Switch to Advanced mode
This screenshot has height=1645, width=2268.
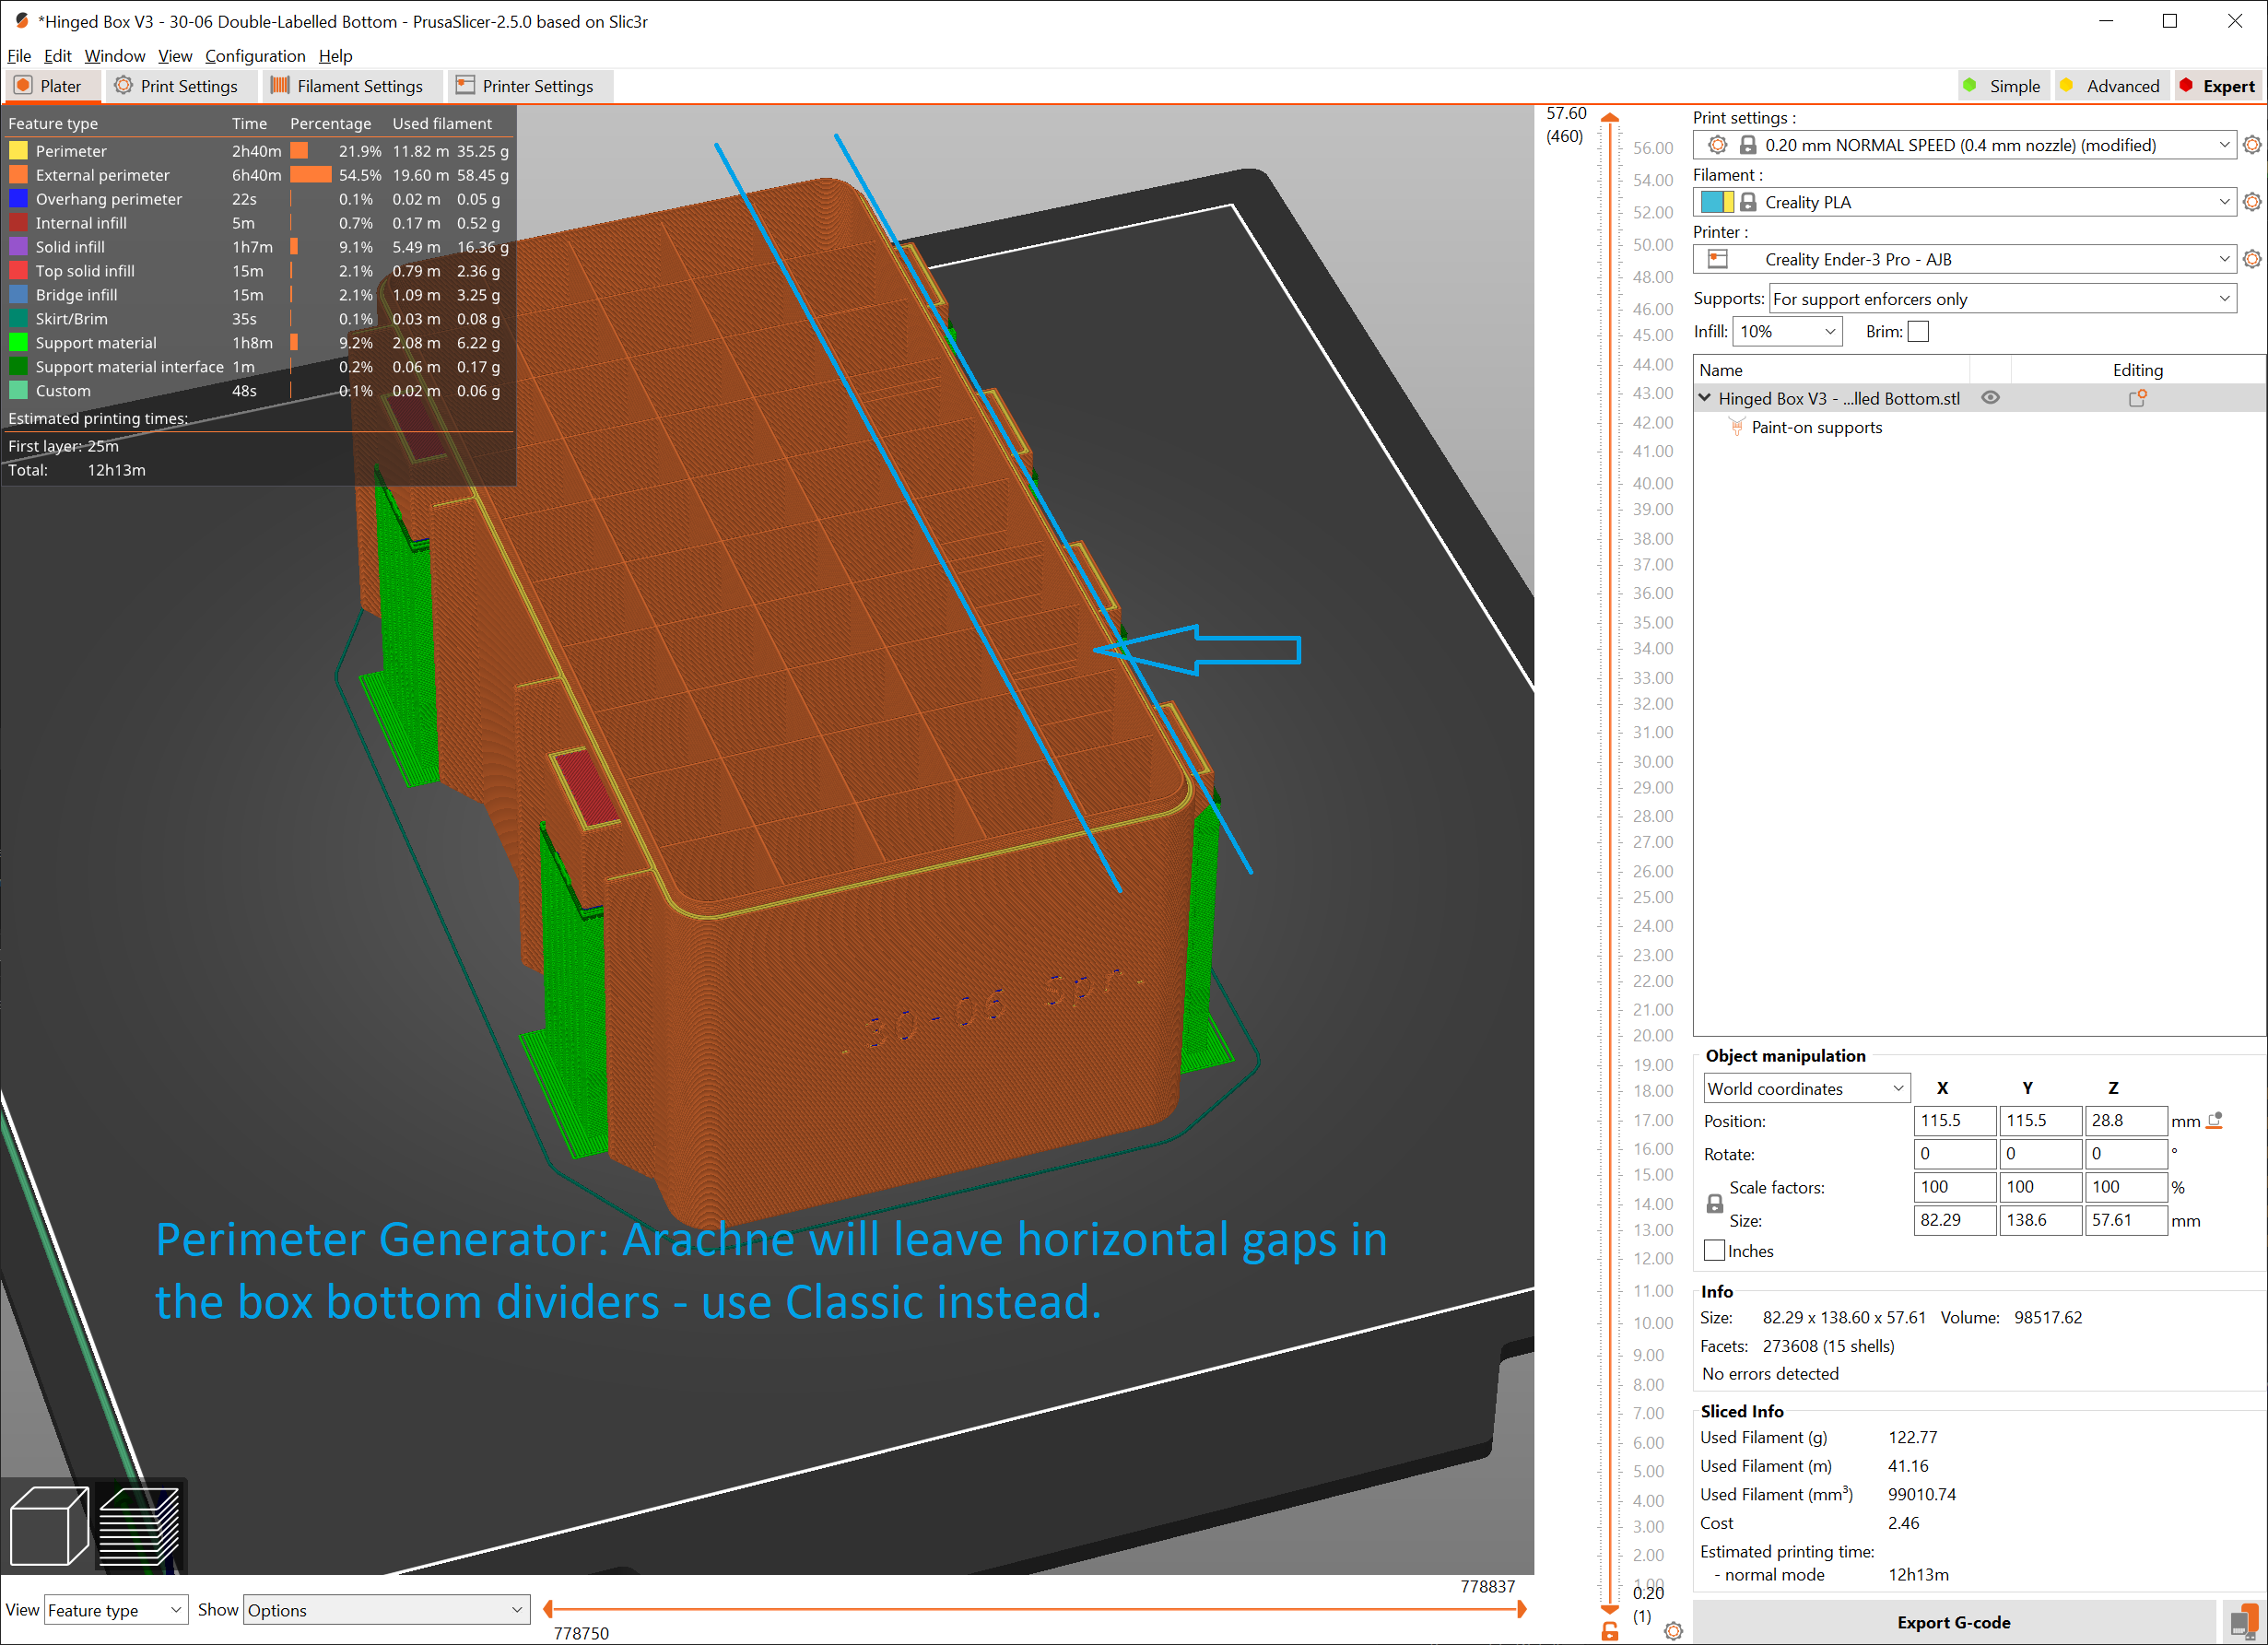[2110, 86]
